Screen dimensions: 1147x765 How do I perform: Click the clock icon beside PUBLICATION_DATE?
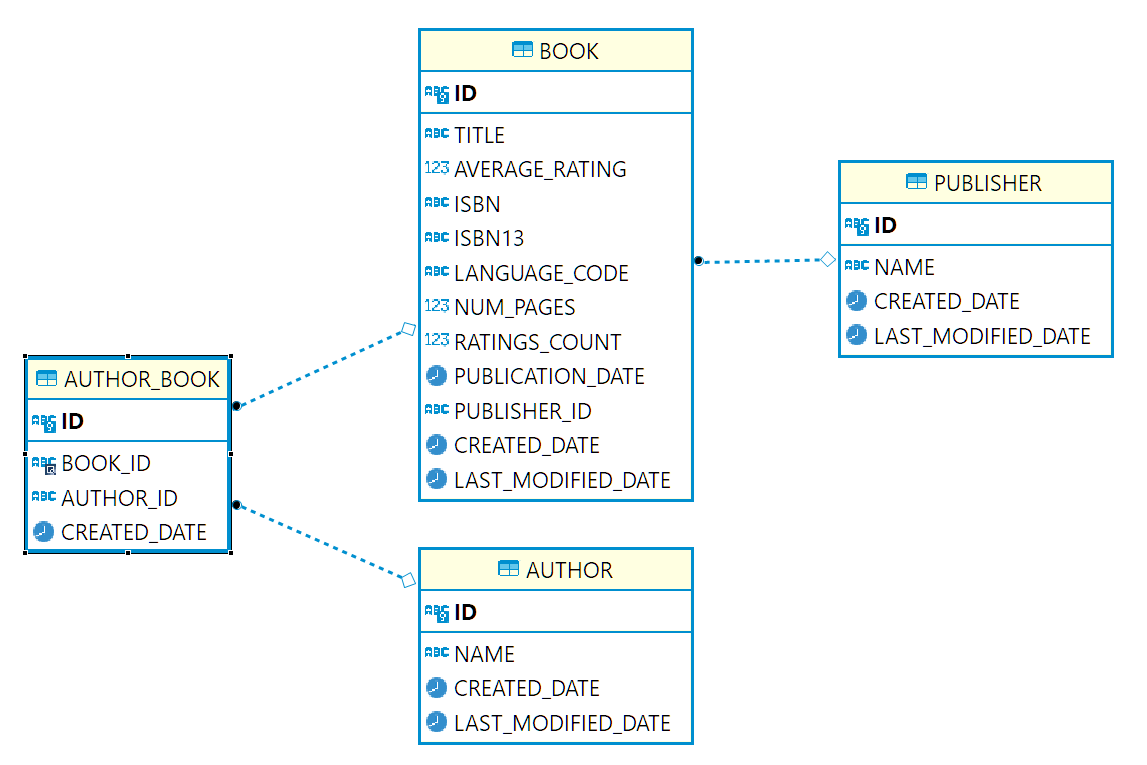[x=436, y=377]
